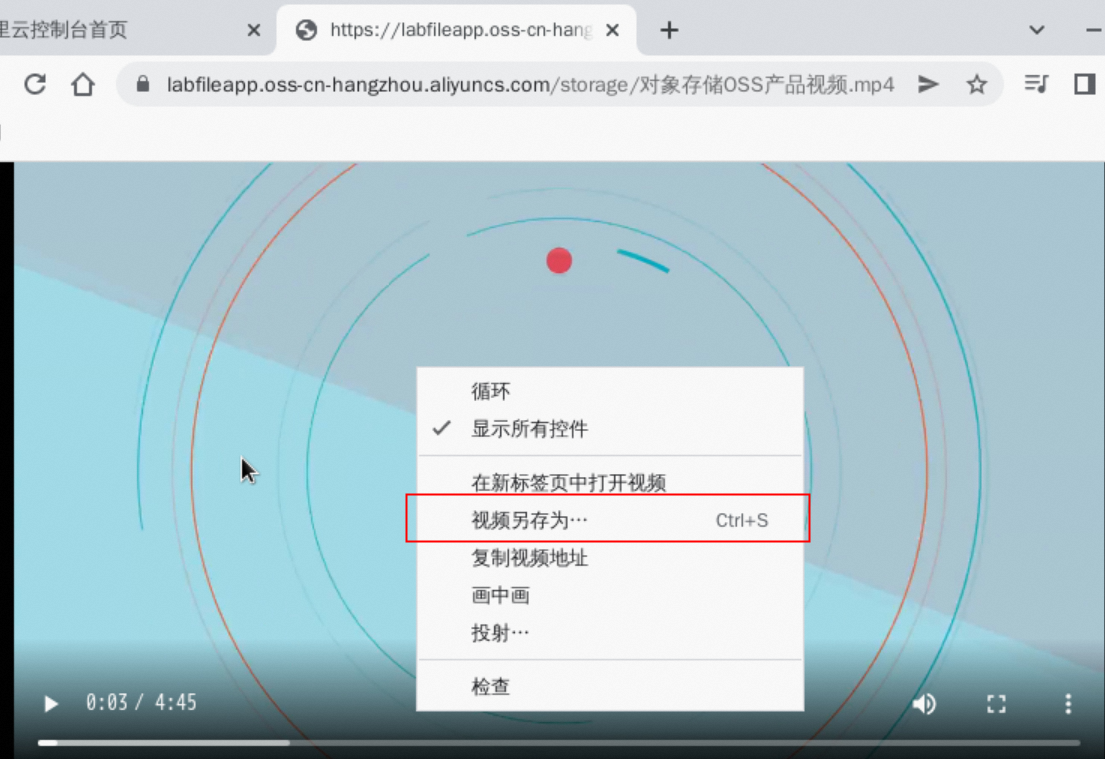This screenshot has width=1105, height=759.
Task: Toggle the side panel icon
Action: coord(1084,85)
